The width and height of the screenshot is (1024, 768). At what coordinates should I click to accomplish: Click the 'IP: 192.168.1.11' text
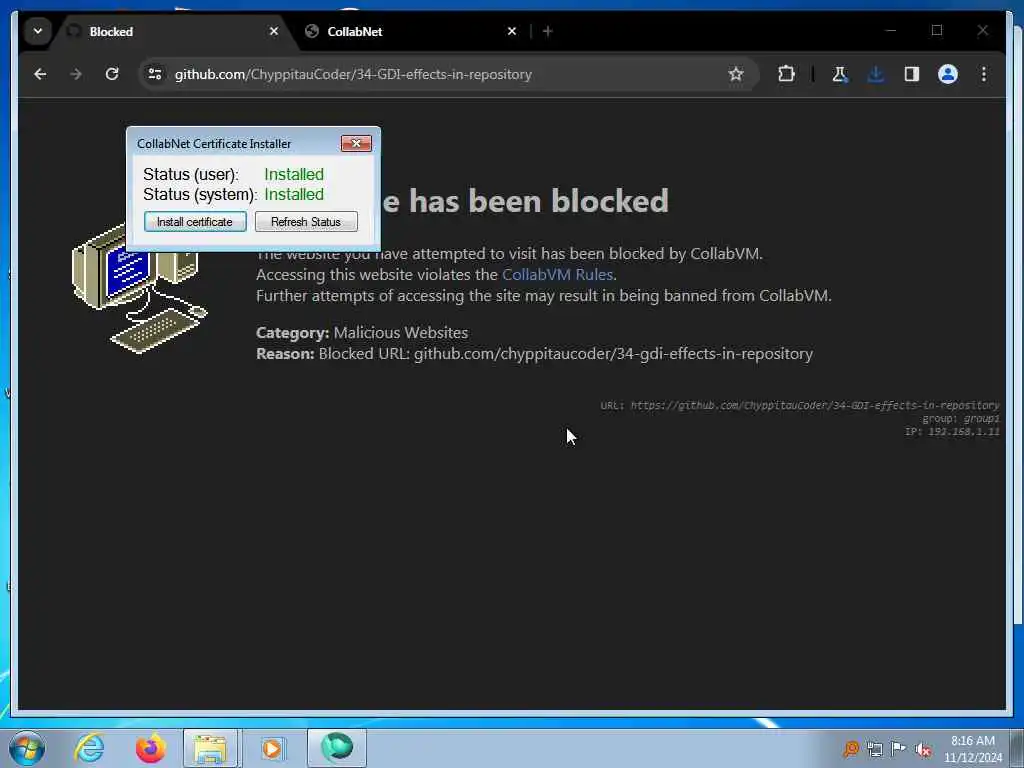pyautogui.click(x=952, y=432)
